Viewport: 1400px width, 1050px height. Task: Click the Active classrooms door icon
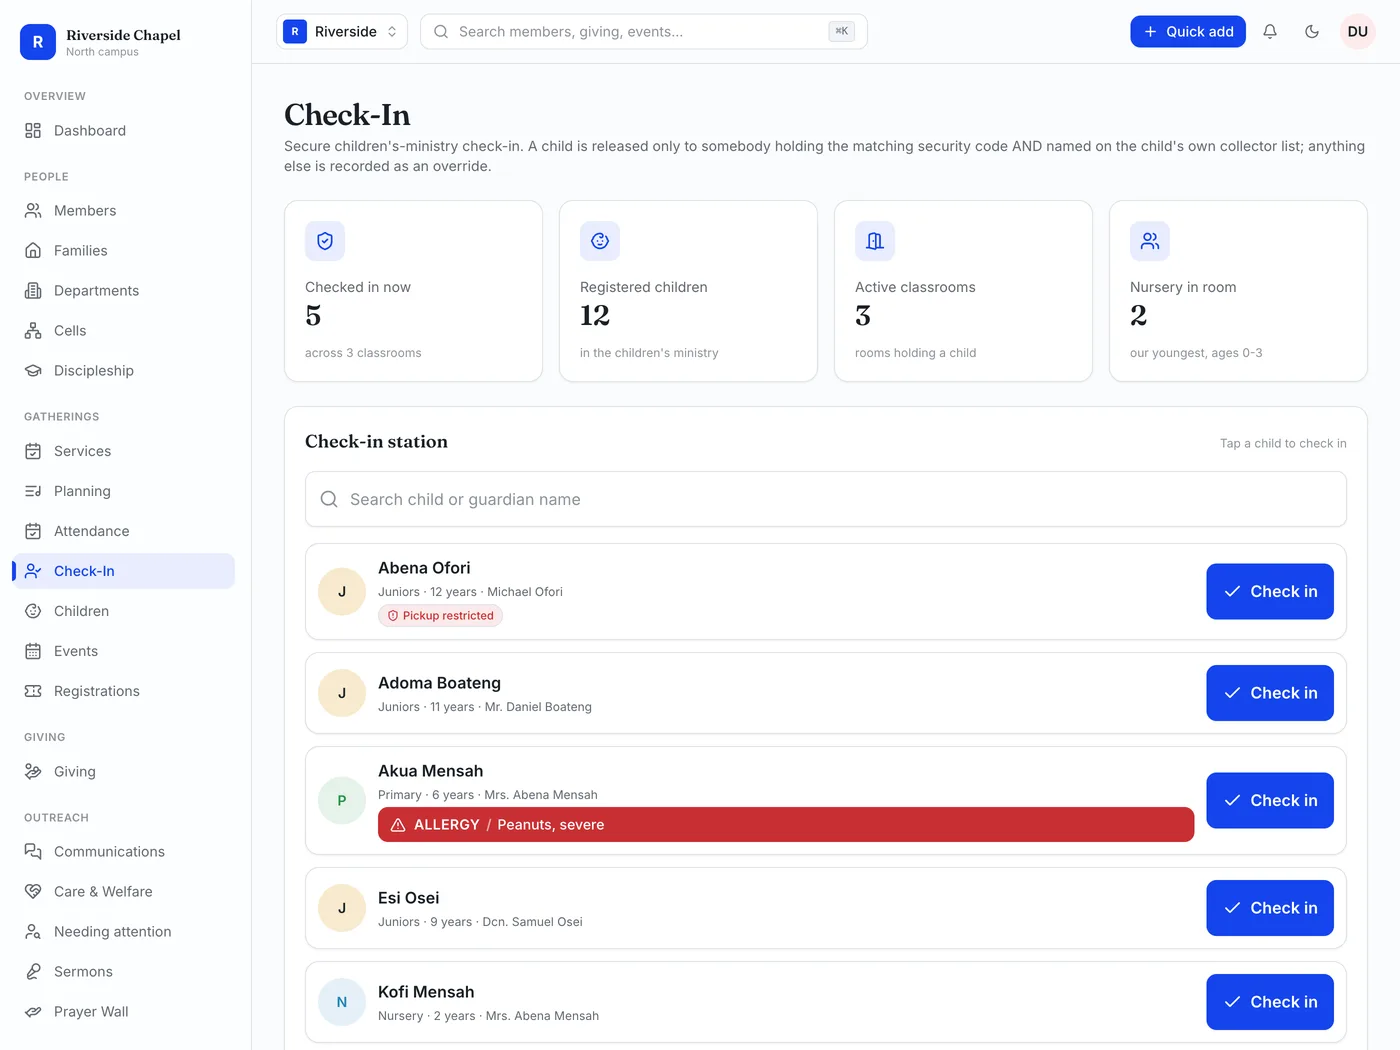(x=875, y=241)
